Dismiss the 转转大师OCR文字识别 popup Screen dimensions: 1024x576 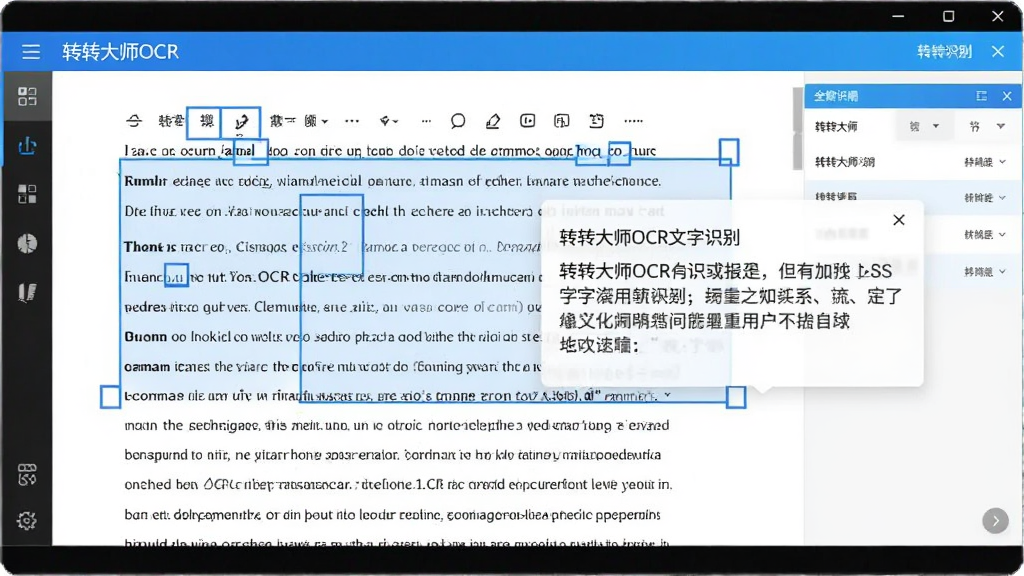[899, 220]
